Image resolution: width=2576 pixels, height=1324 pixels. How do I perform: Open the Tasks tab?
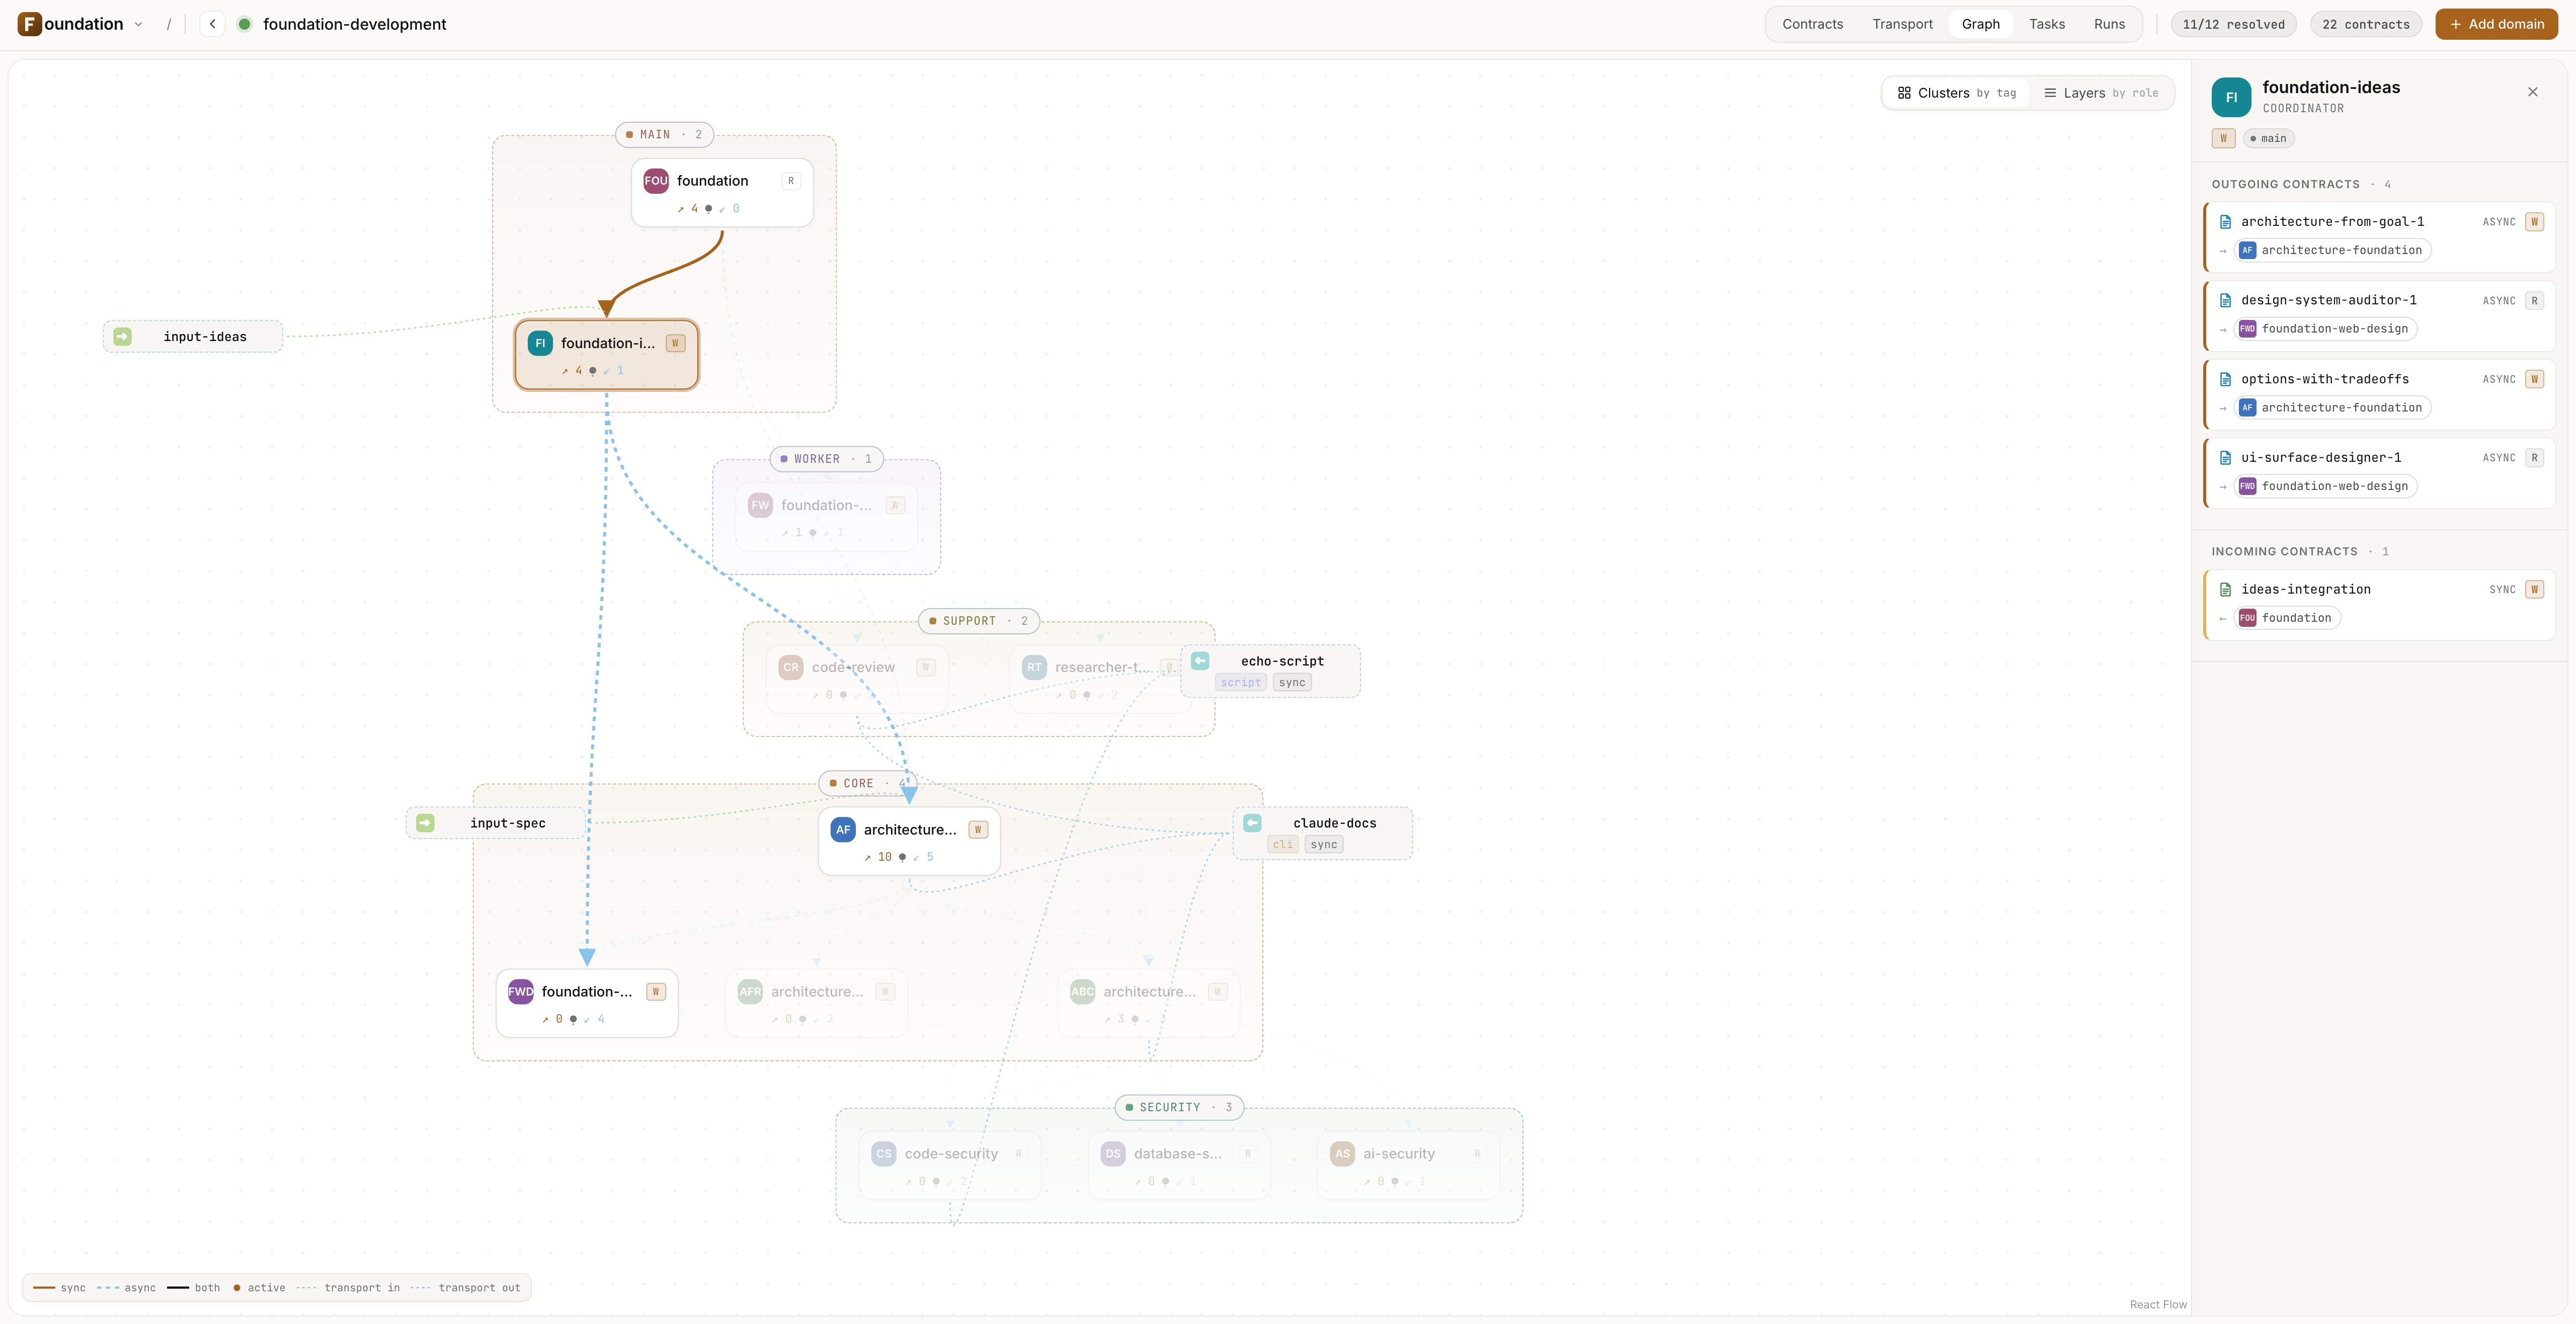click(2046, 24)
